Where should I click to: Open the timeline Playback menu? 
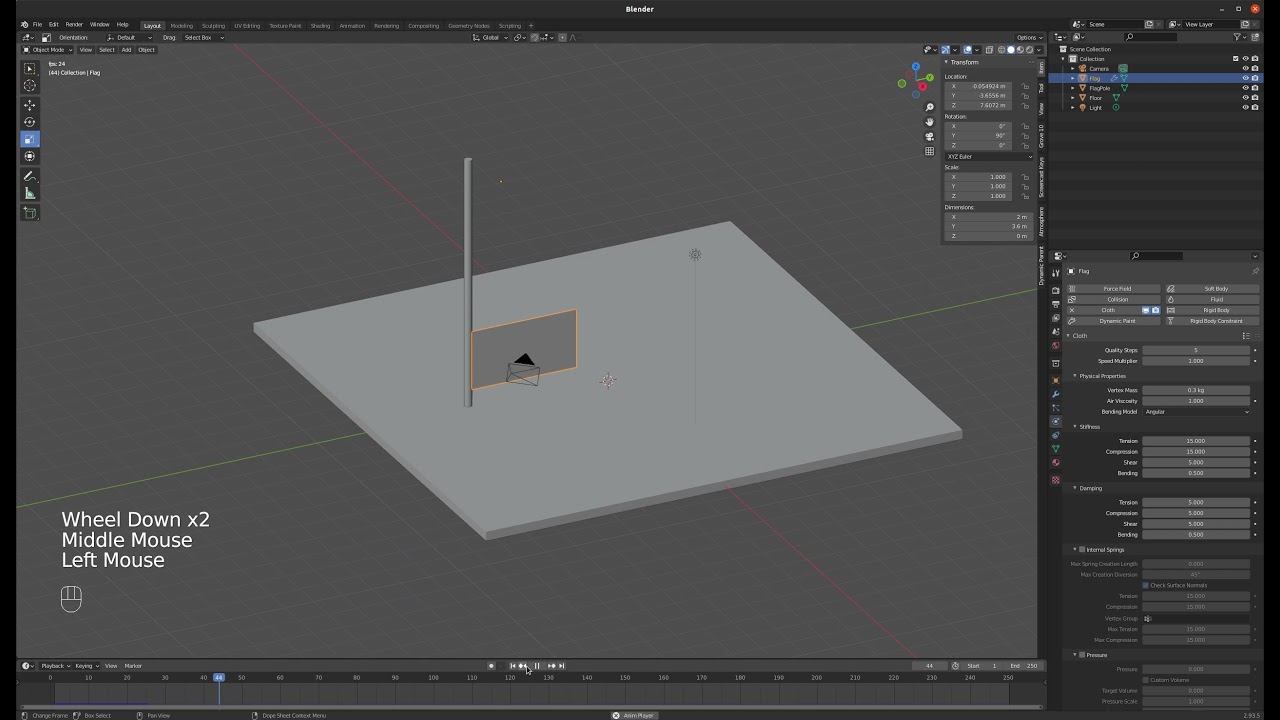point(54,666)
